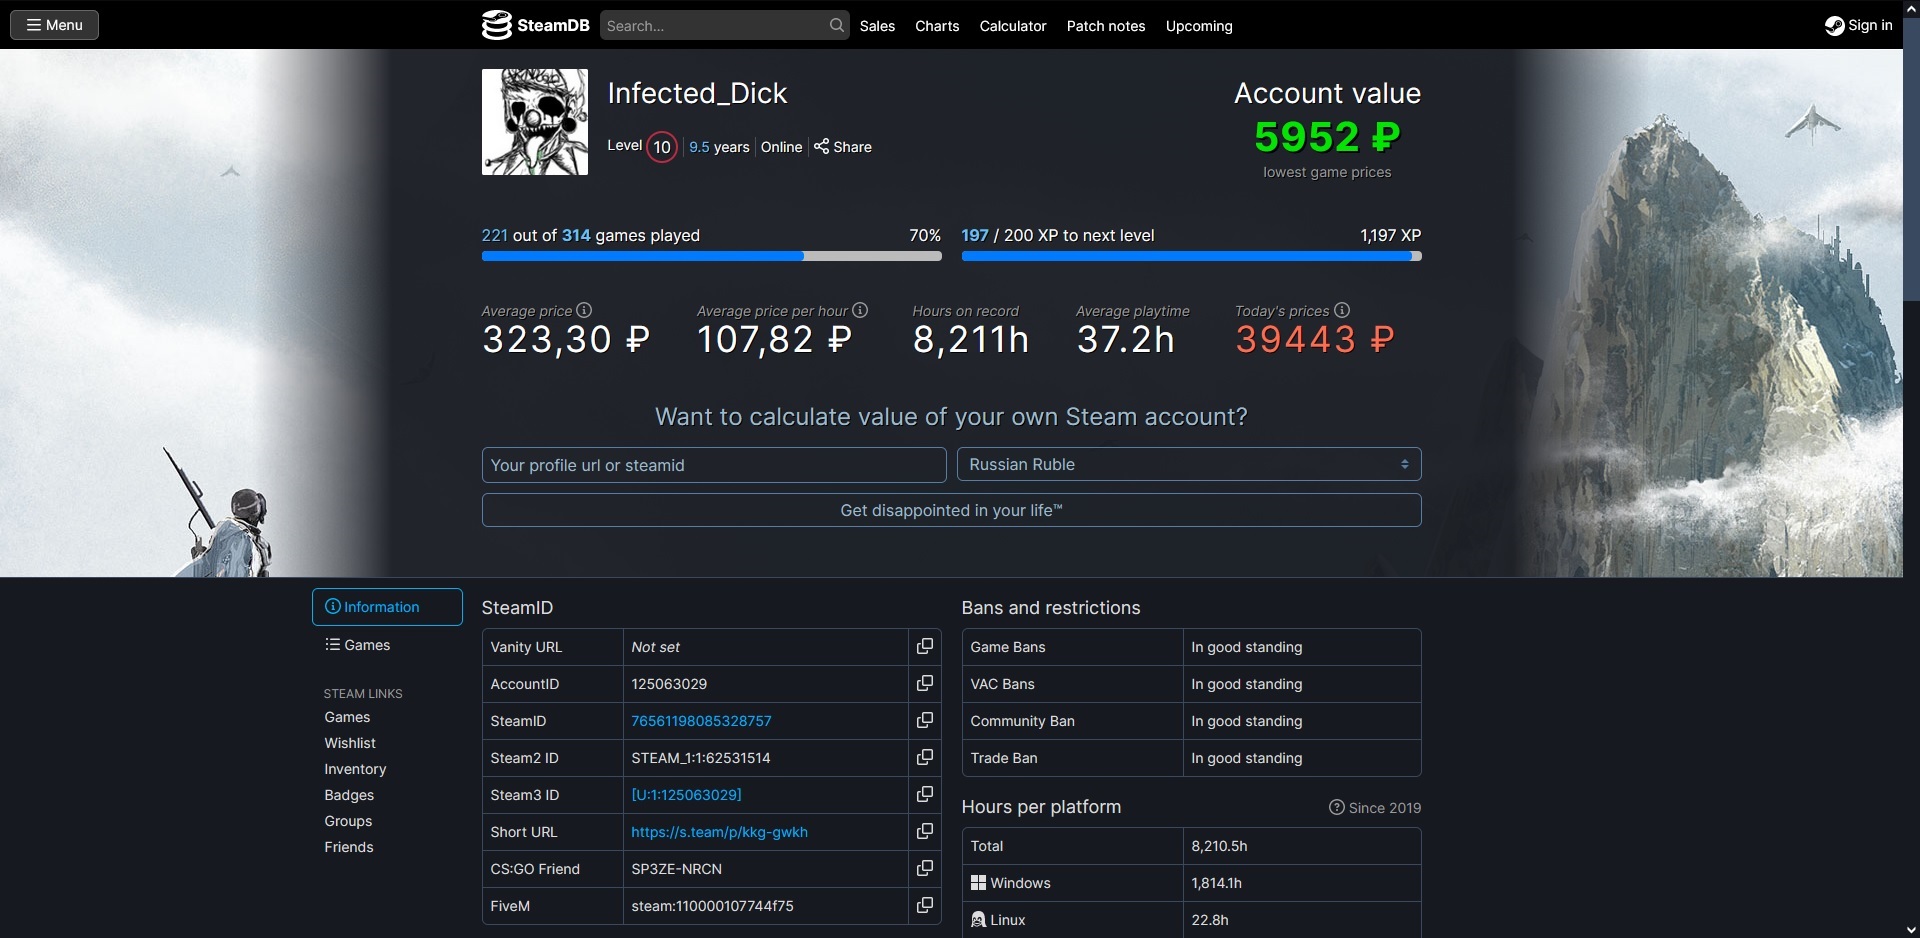Copy the FiveM identifier
This screenshot has height=938, width=1920.
pos(924,905)
